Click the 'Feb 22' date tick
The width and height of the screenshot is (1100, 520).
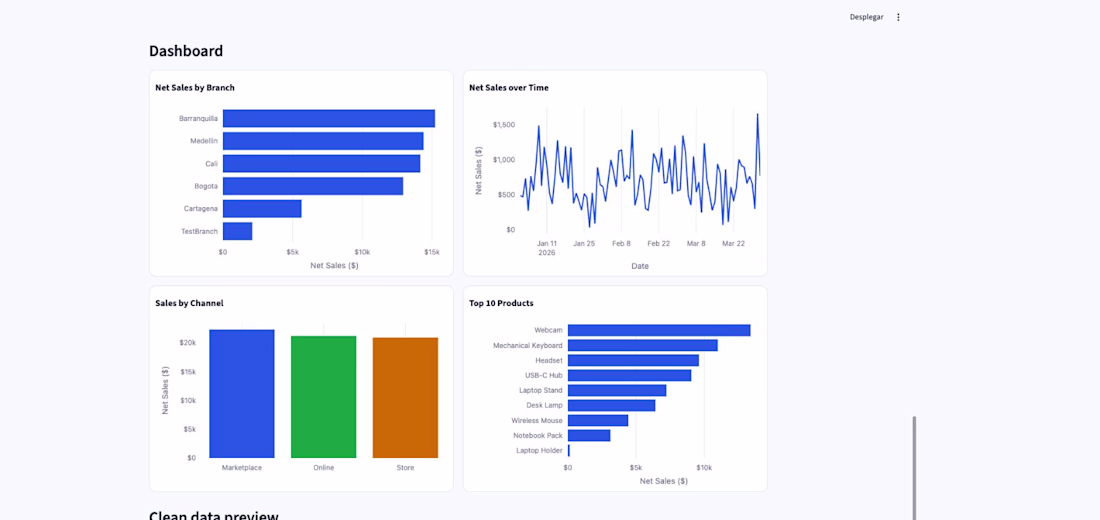click(659, 244)
